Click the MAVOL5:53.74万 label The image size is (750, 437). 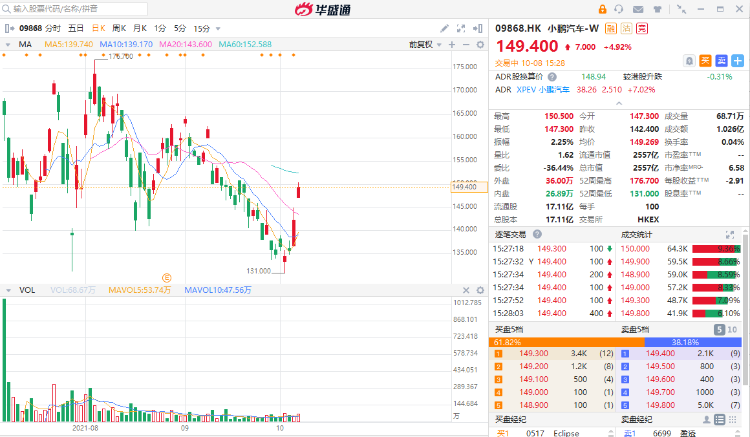(140, 290)
